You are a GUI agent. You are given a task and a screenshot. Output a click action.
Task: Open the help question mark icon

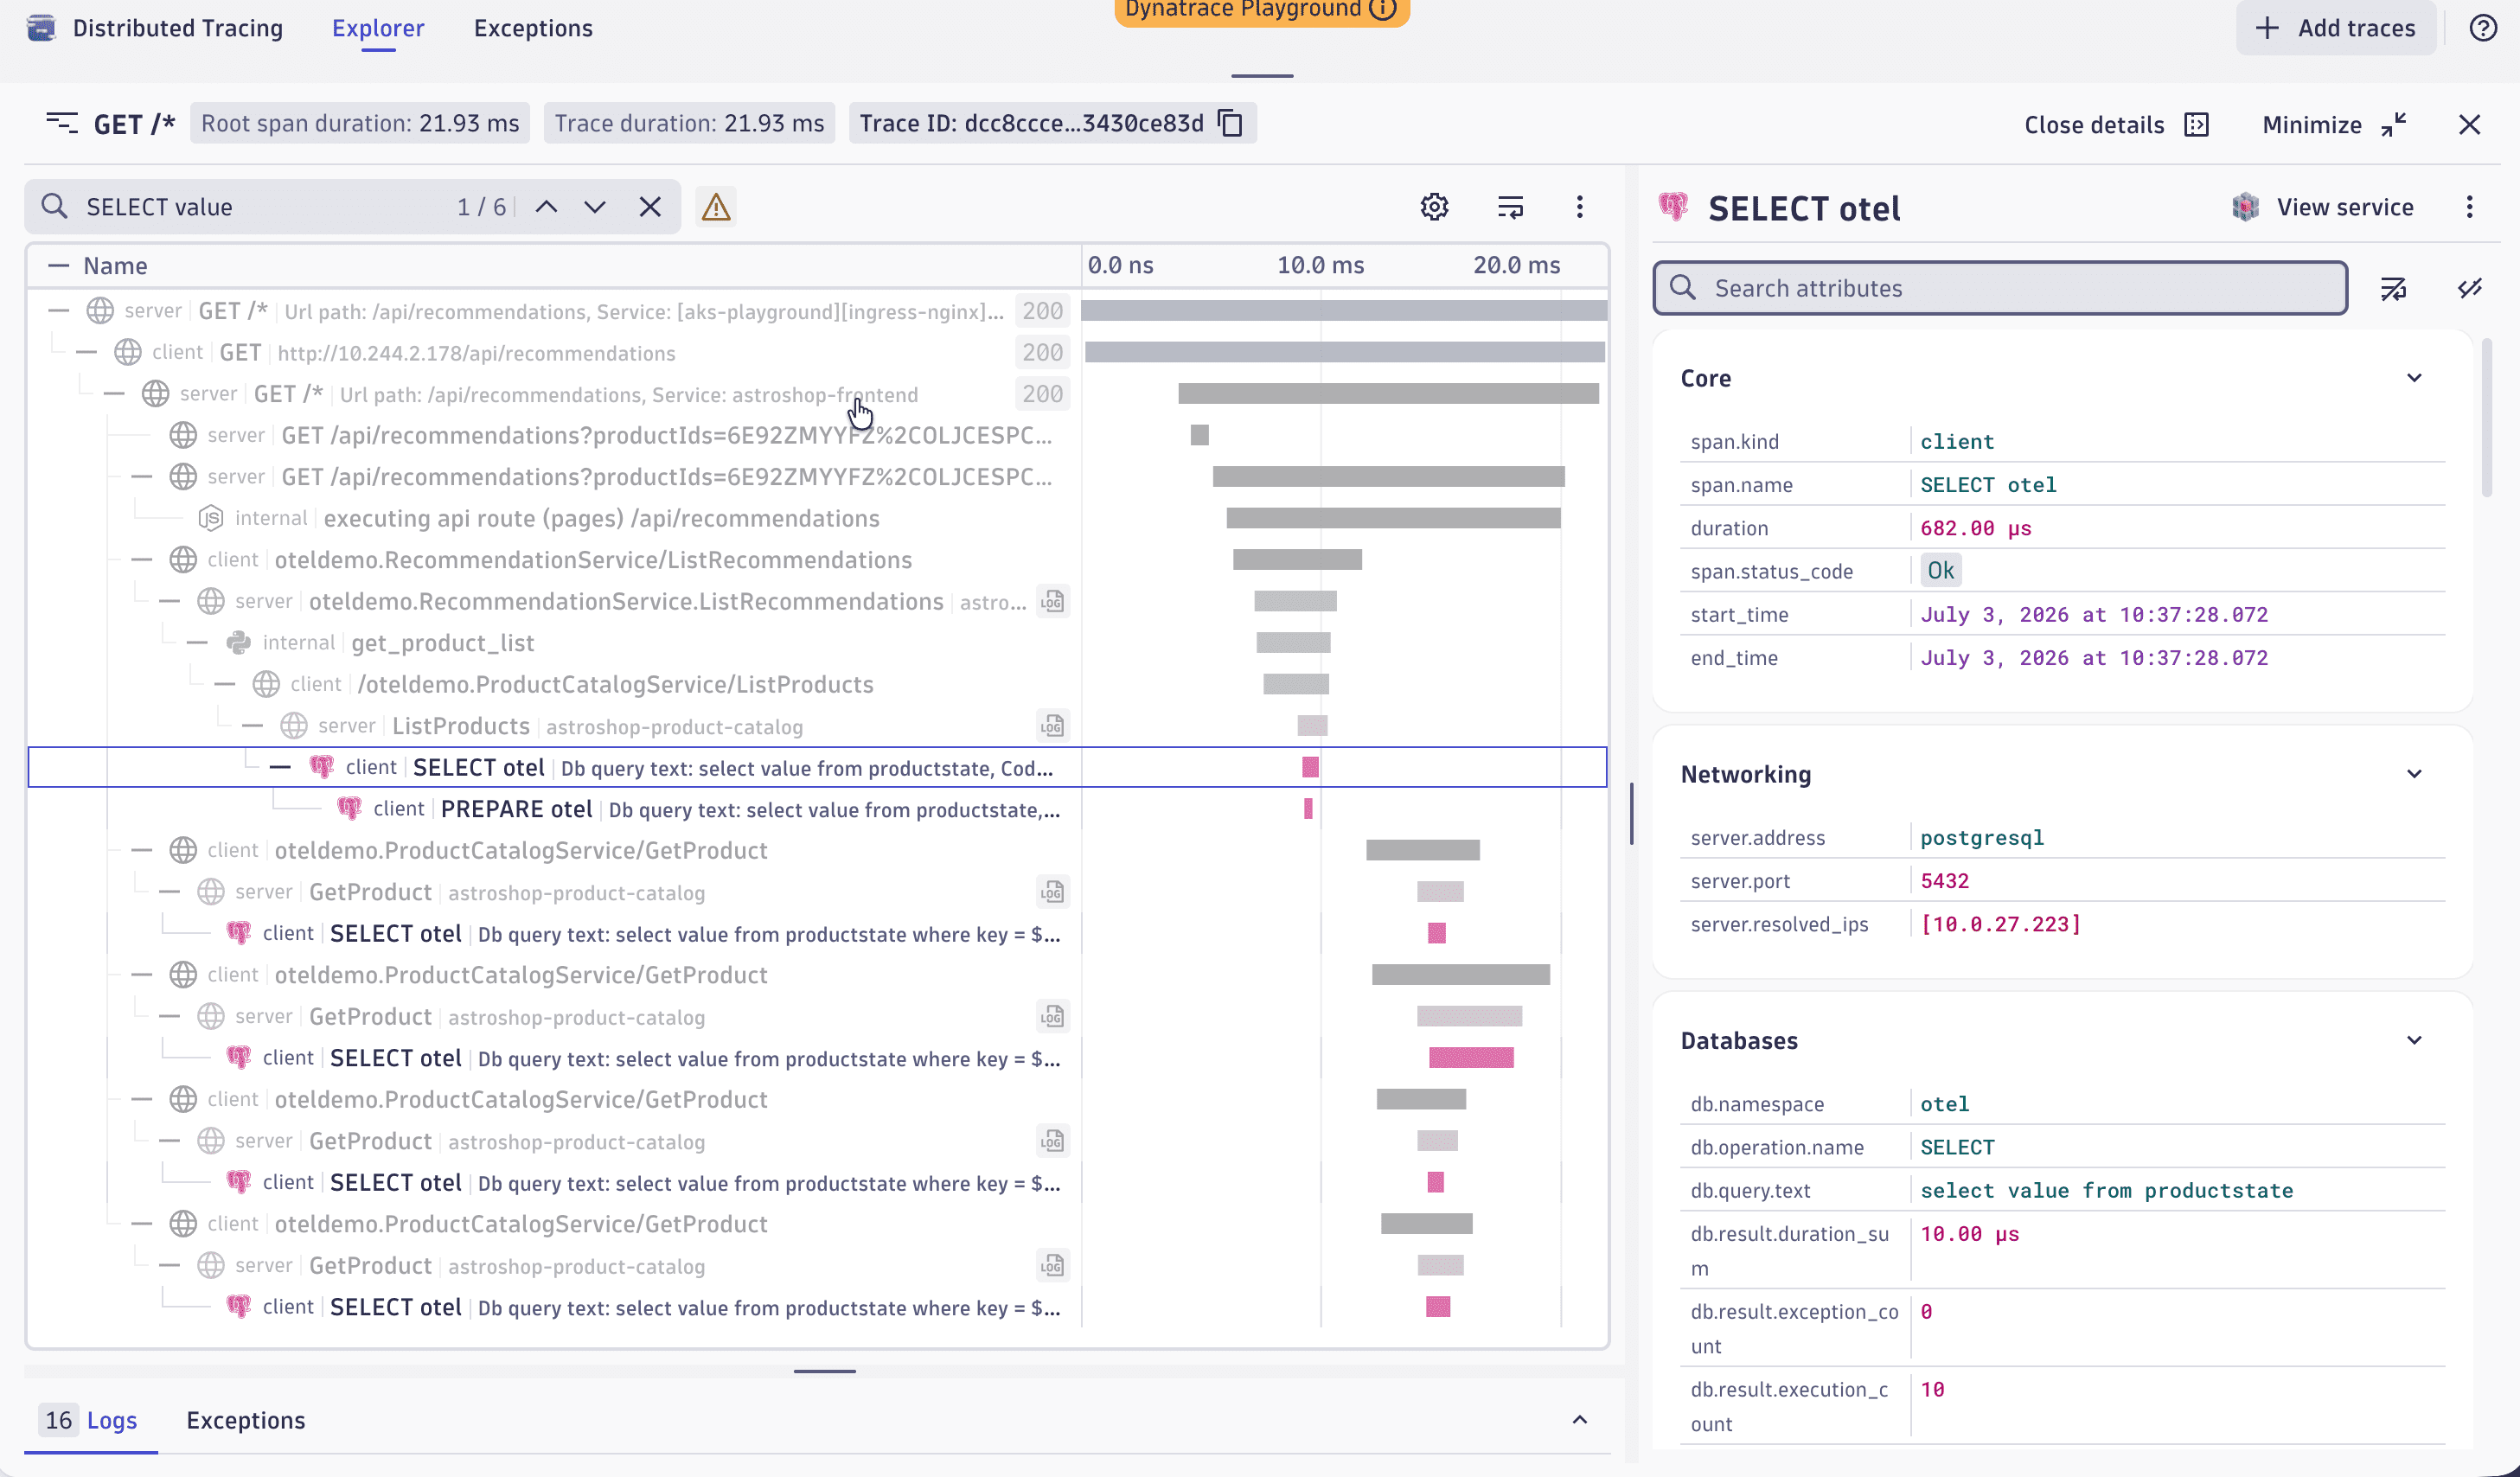(x=2482, y=28)
